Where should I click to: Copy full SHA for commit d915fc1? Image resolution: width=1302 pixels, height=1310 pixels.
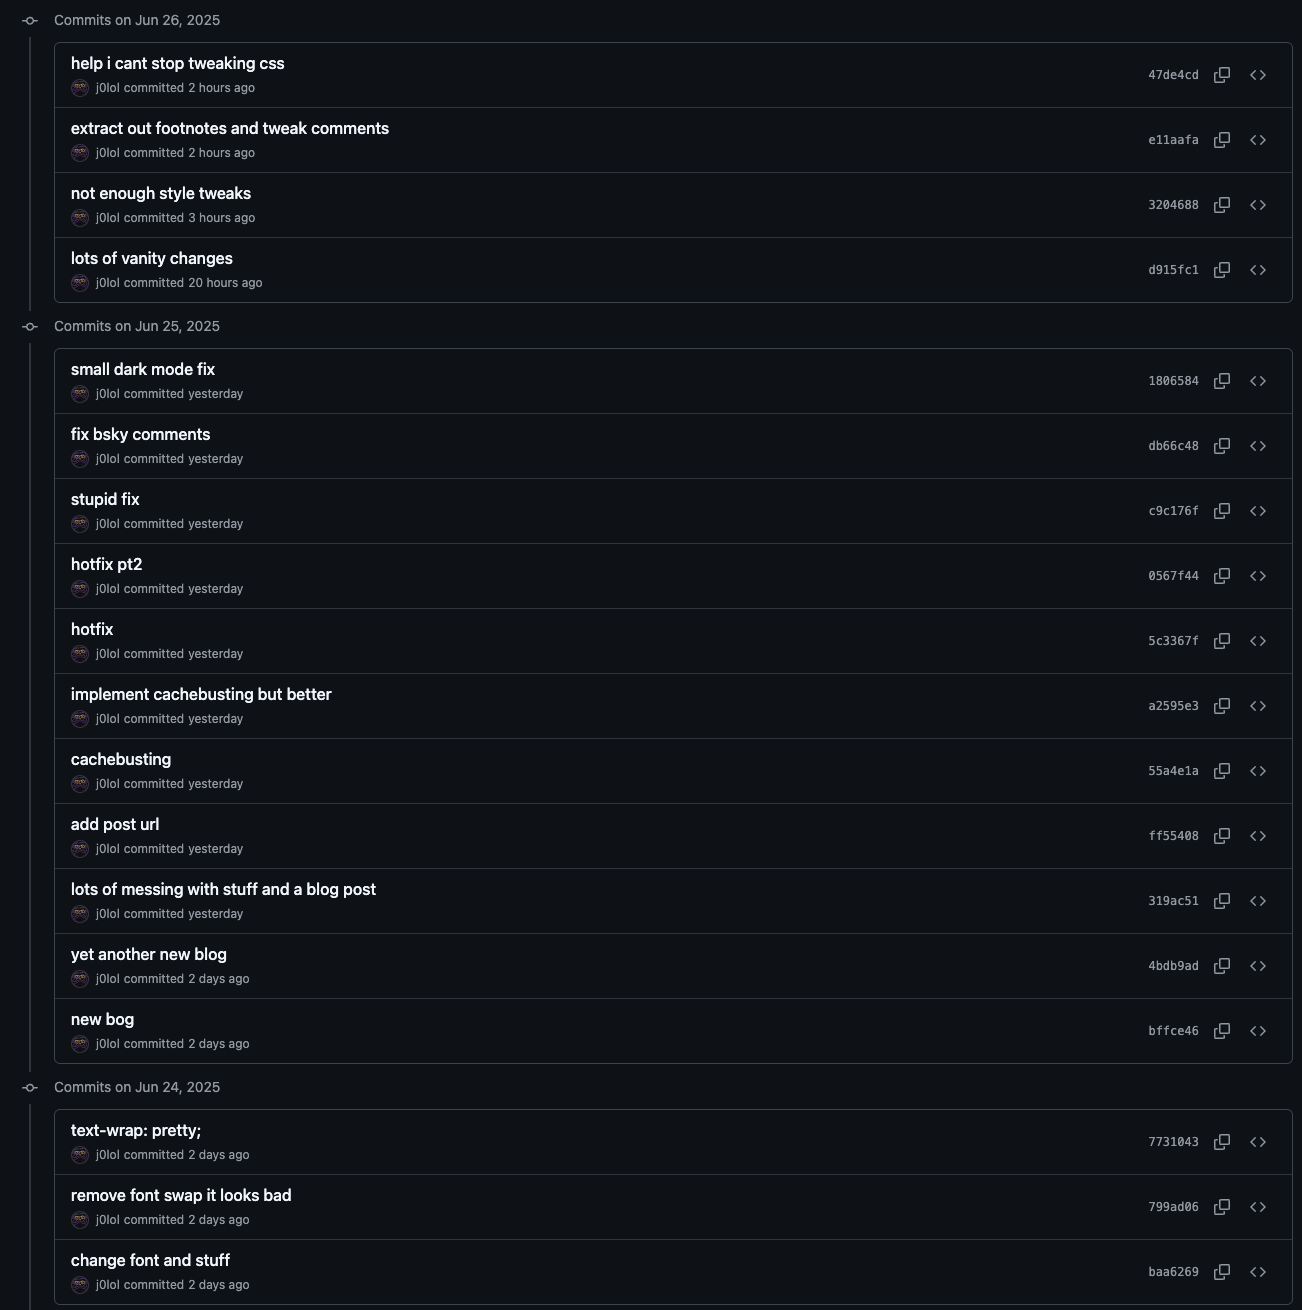(x=1221, y=270)
